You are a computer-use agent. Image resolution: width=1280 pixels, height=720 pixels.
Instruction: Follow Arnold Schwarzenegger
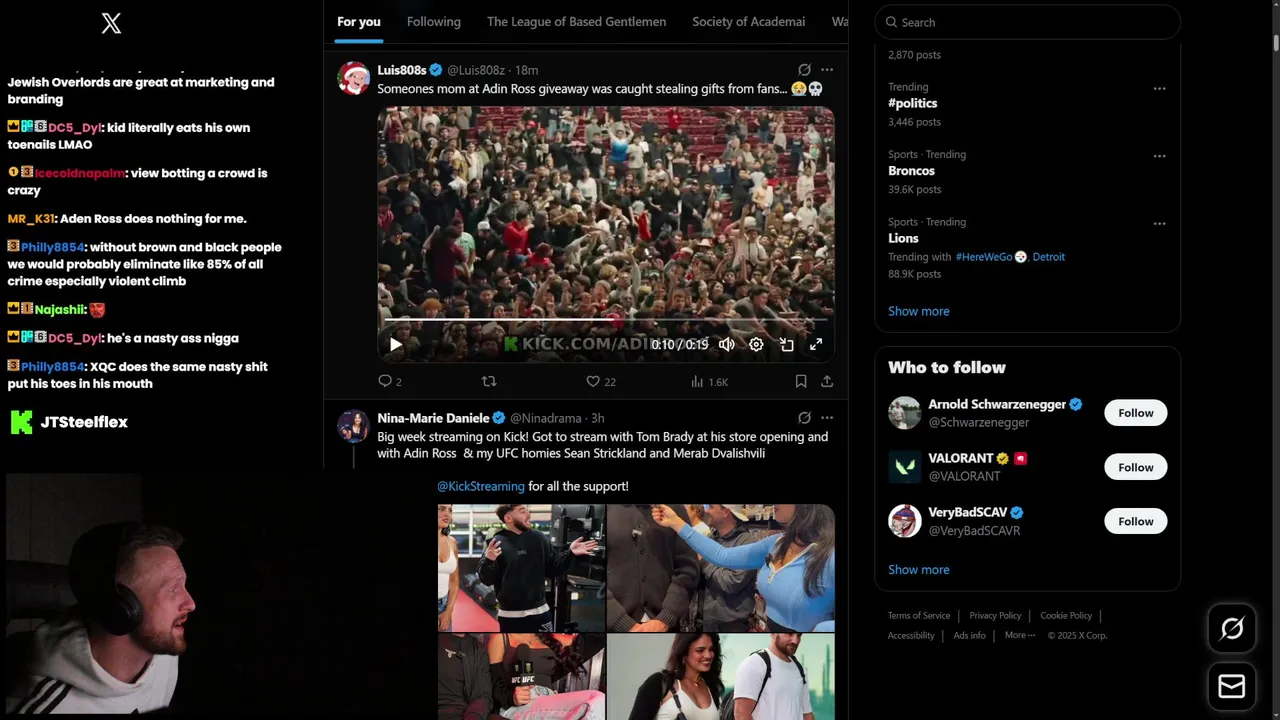tap(1135, 413)
